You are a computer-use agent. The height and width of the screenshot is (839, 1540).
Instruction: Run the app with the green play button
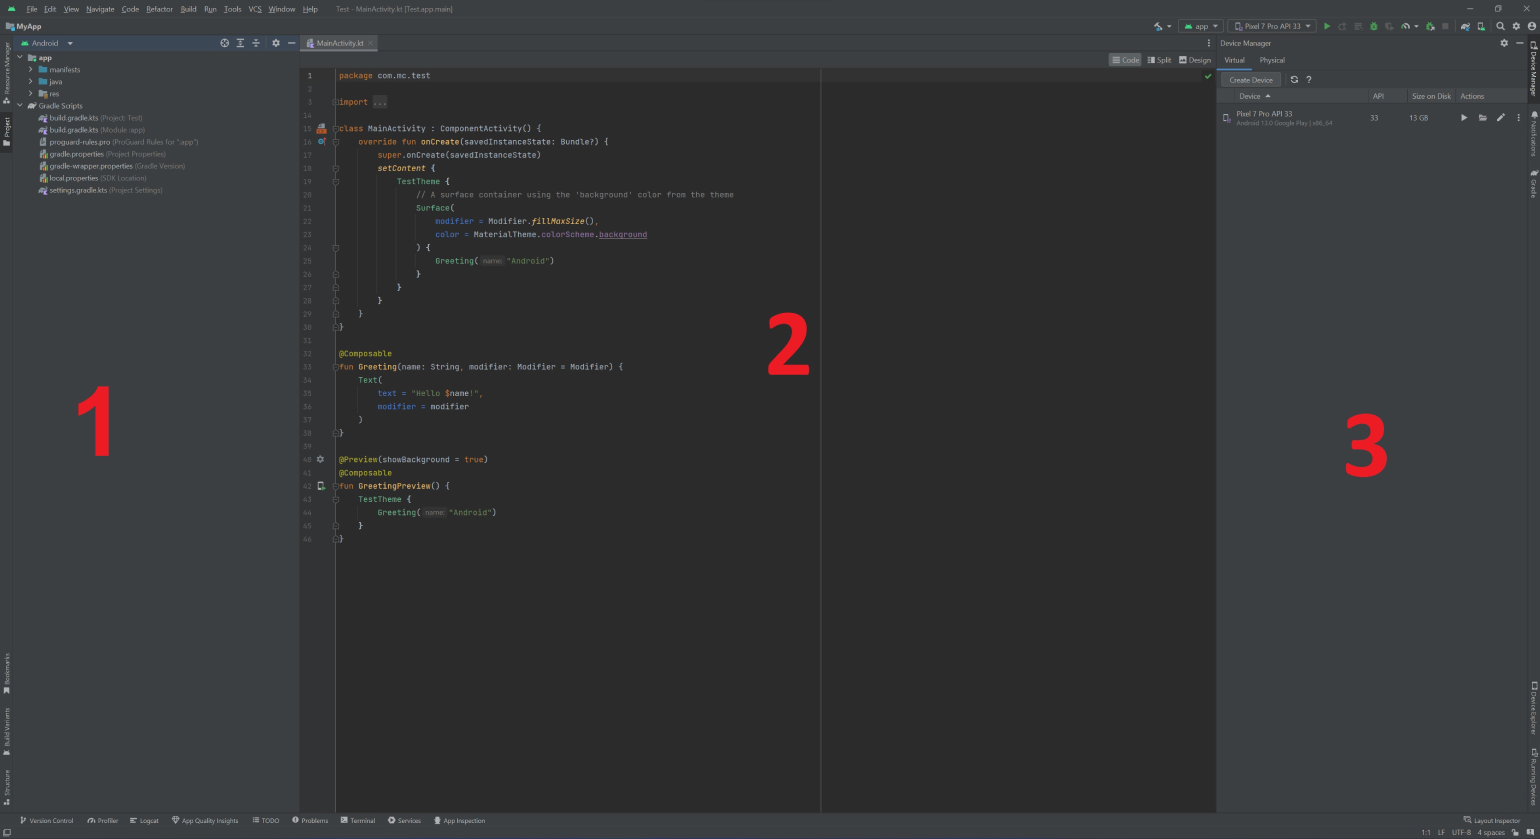coord(1327,26)
